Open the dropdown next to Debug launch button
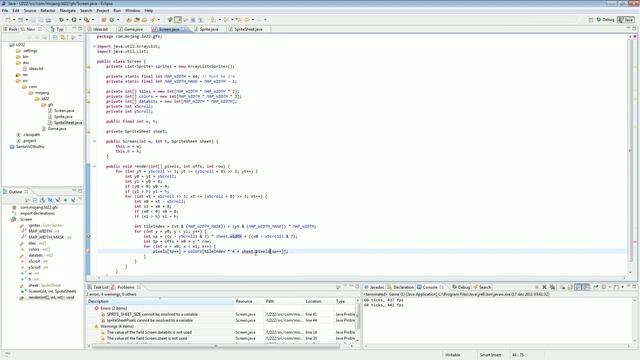This screenshot has height=360, width=640. pyautogui.click(x=67, y=20)
